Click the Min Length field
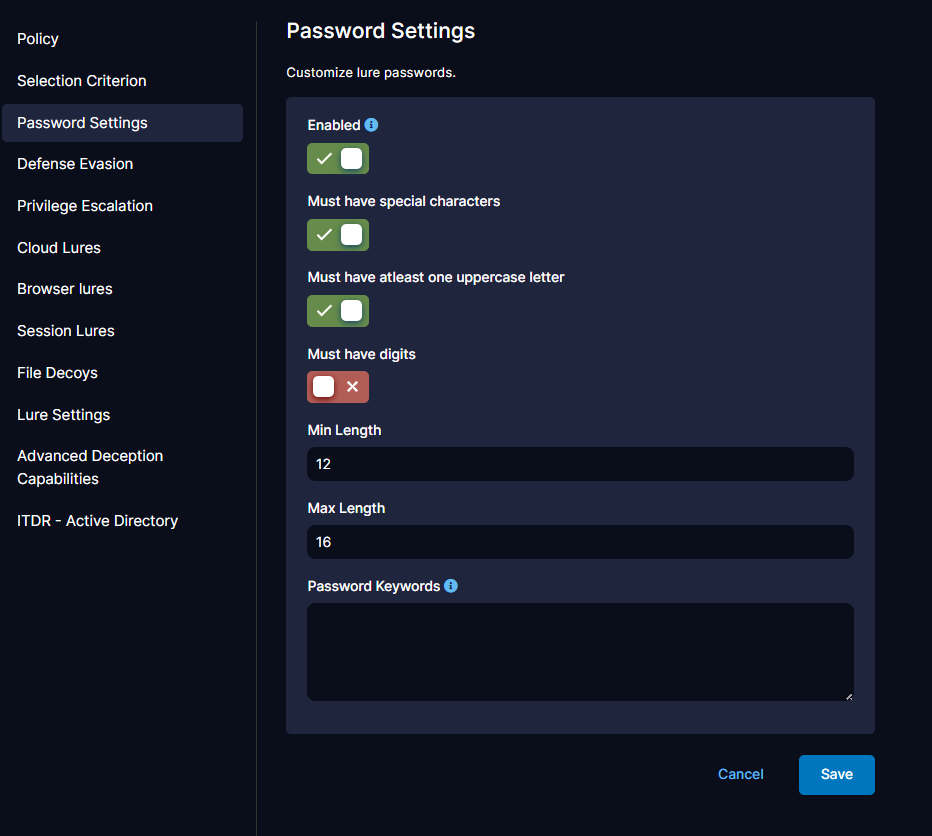932x836 pixels. click(x=580, y=464)
